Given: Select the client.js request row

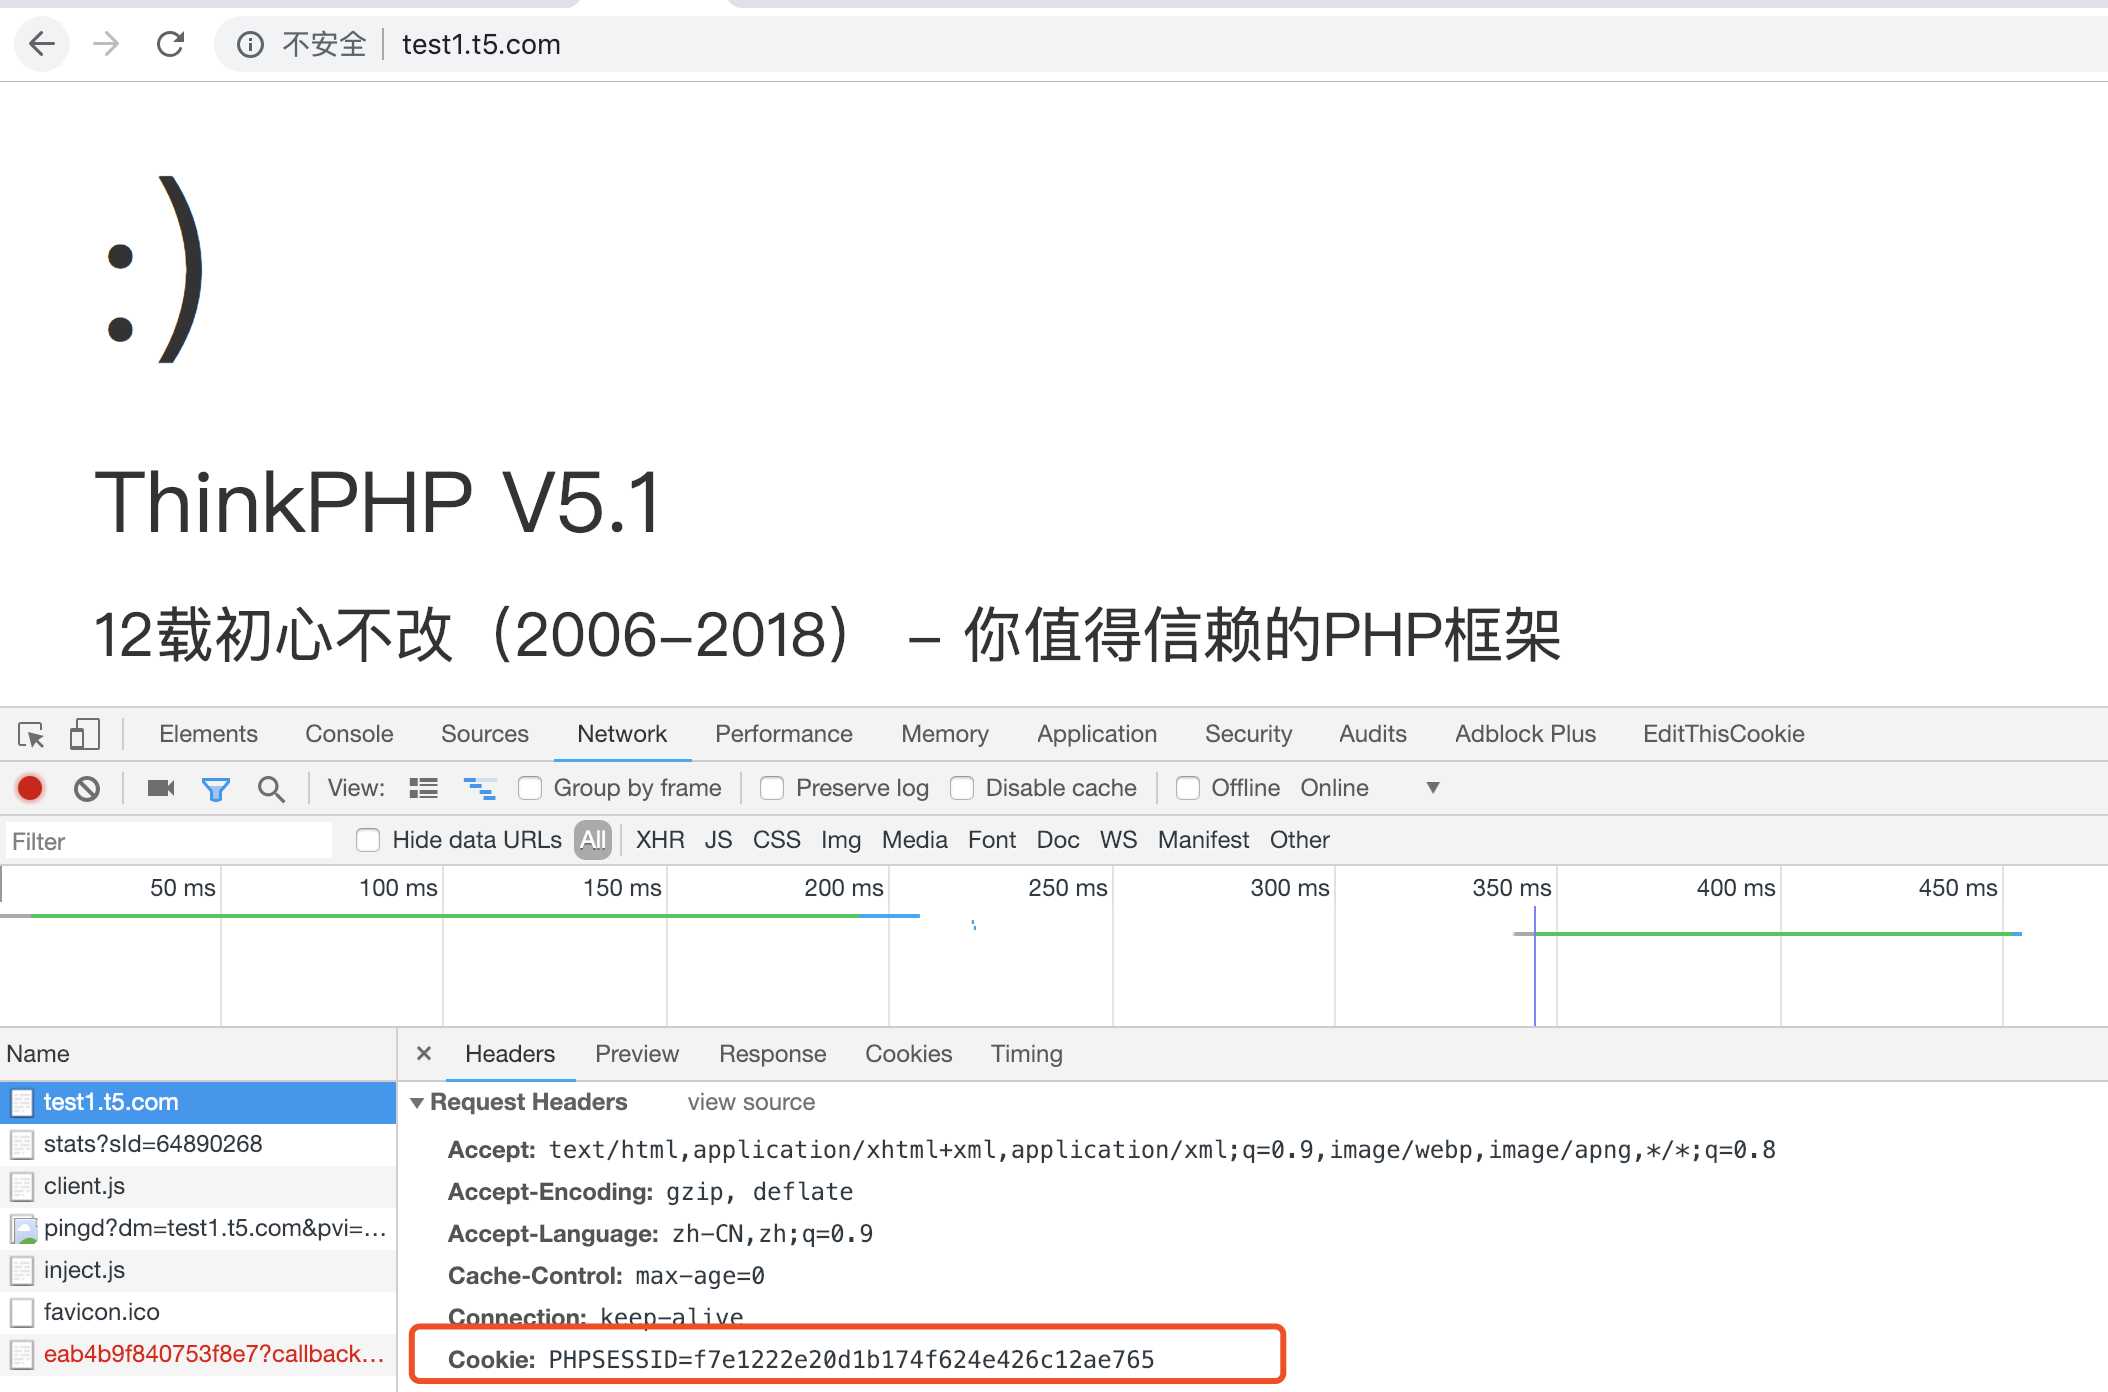Looking at the screenshot, I should (x=198, y=1187).
